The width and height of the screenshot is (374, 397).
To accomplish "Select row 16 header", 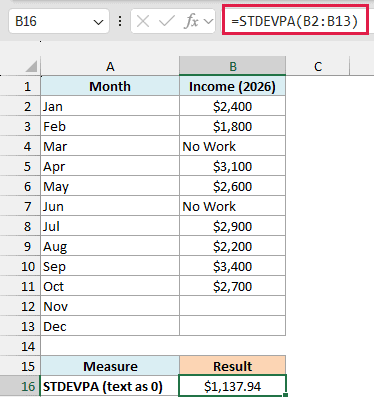I will (x=20, y=386).
